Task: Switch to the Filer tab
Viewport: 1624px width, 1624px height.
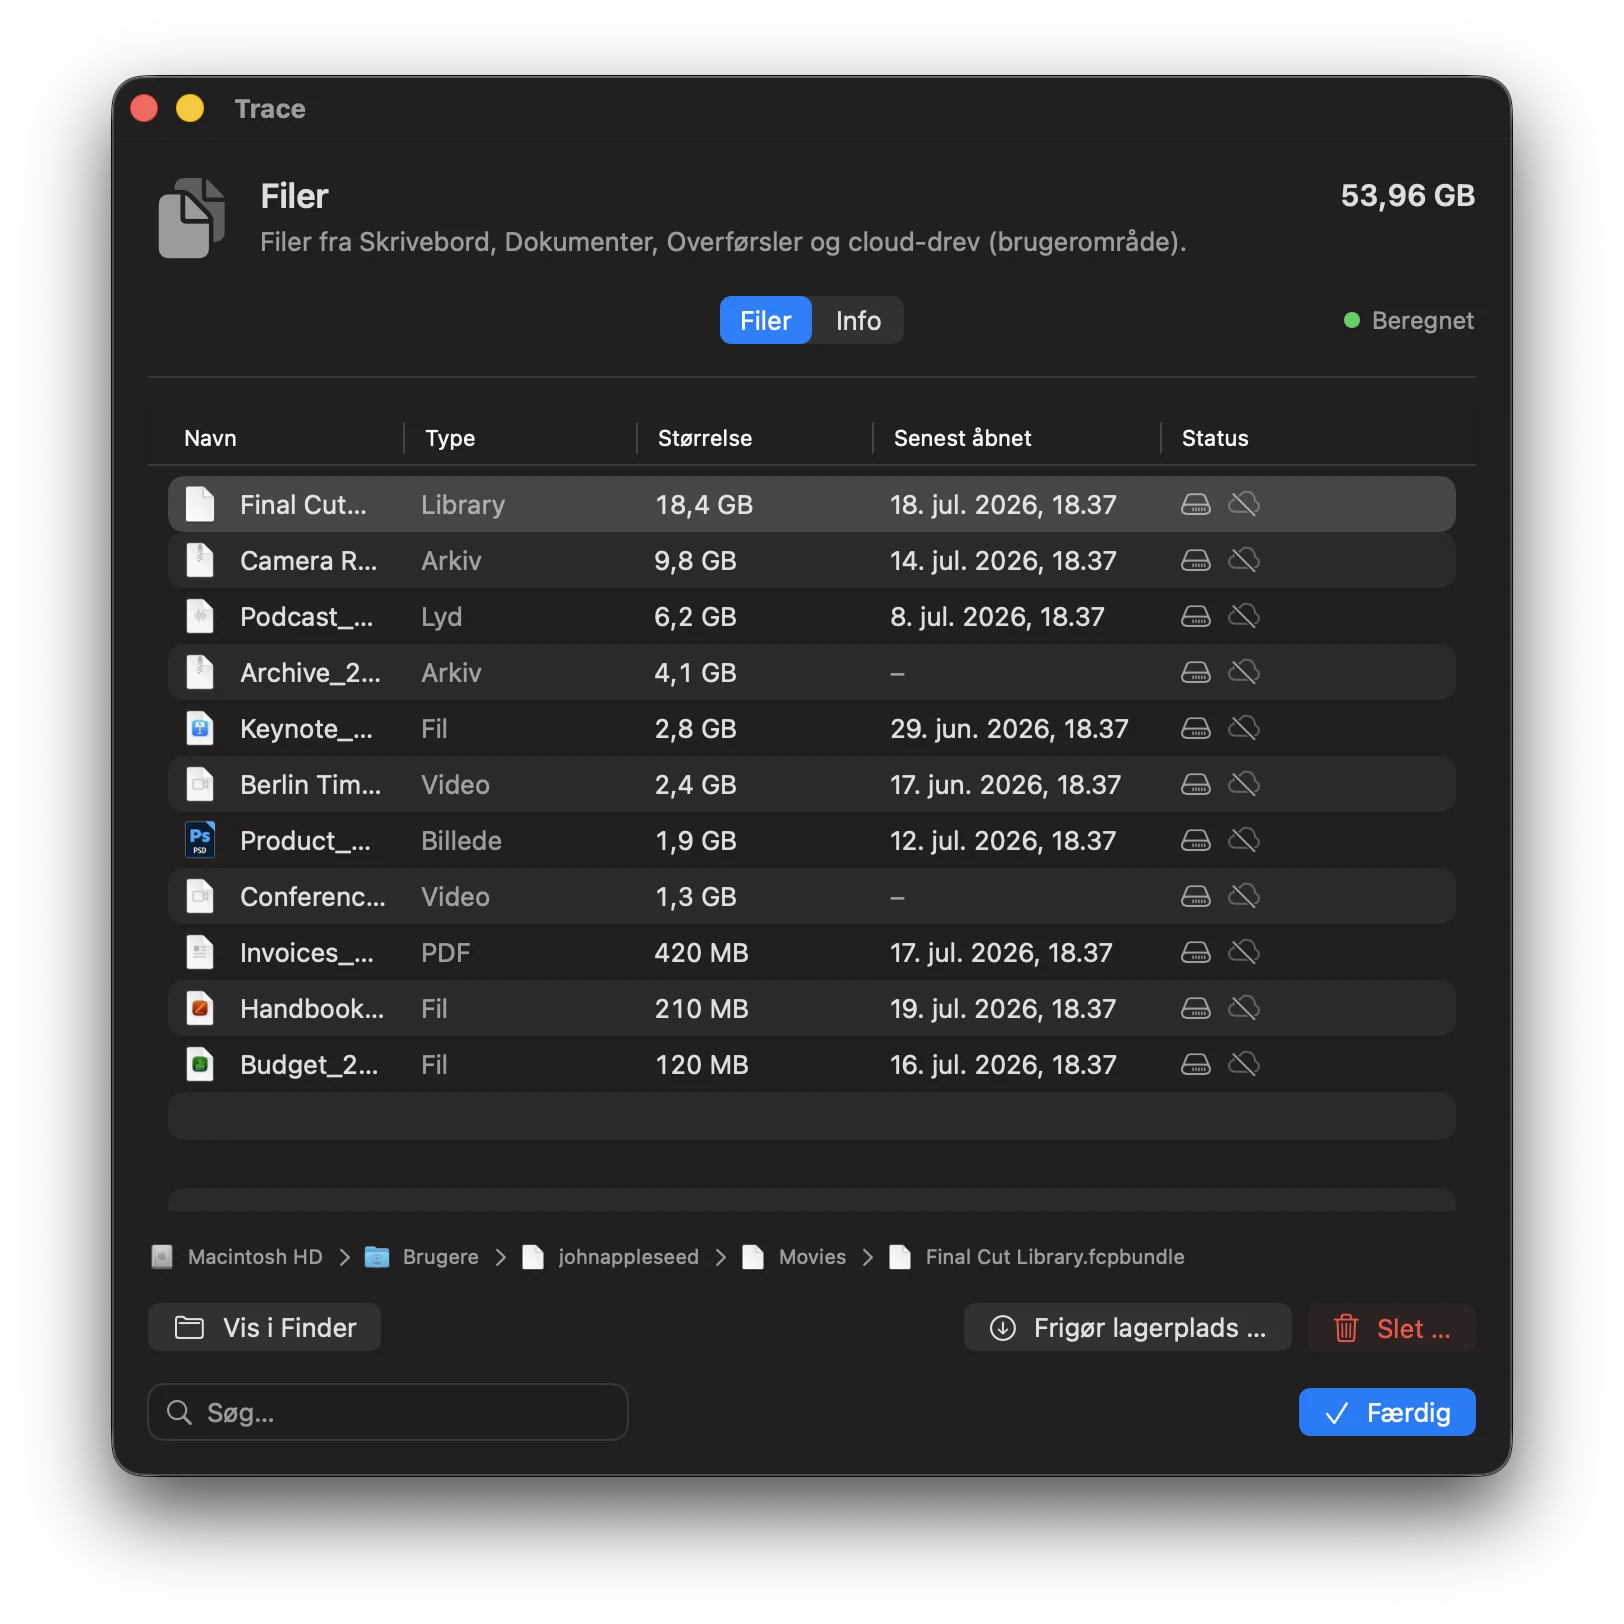Action: [x=766, y=320]
